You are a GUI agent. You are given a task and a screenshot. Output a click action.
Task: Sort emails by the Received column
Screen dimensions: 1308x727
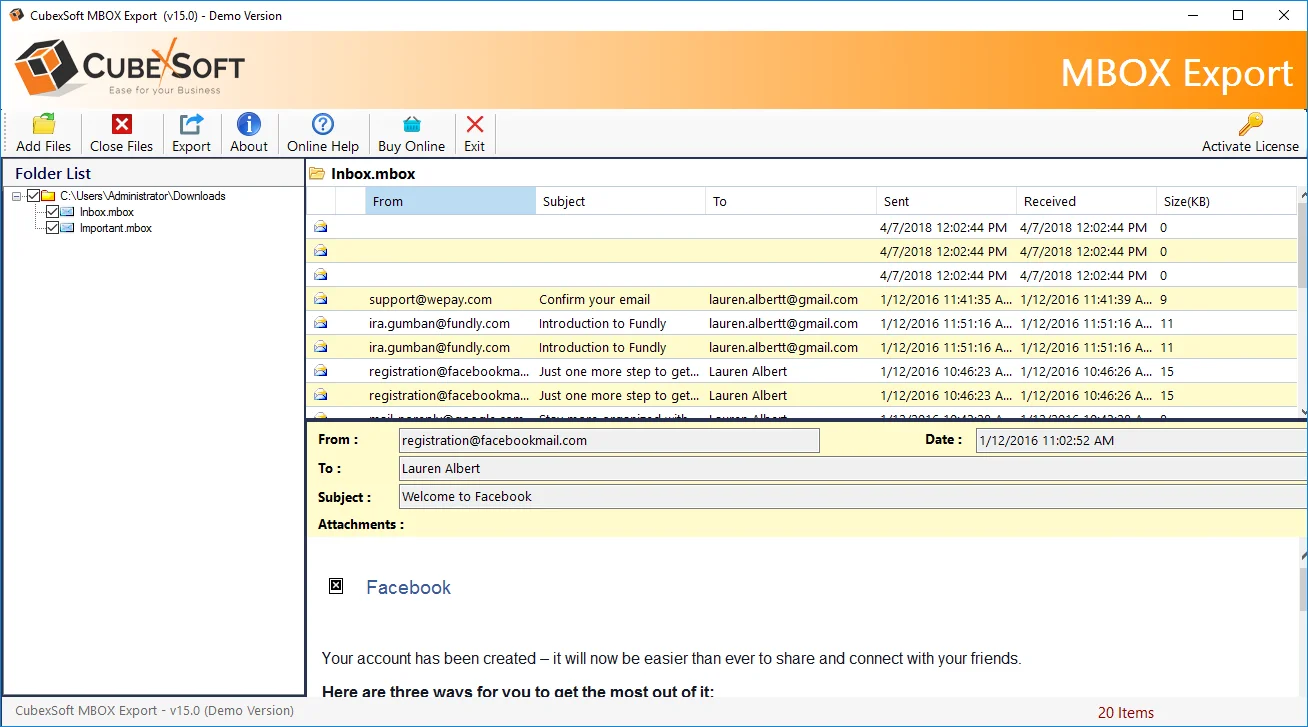point(1086,201)
